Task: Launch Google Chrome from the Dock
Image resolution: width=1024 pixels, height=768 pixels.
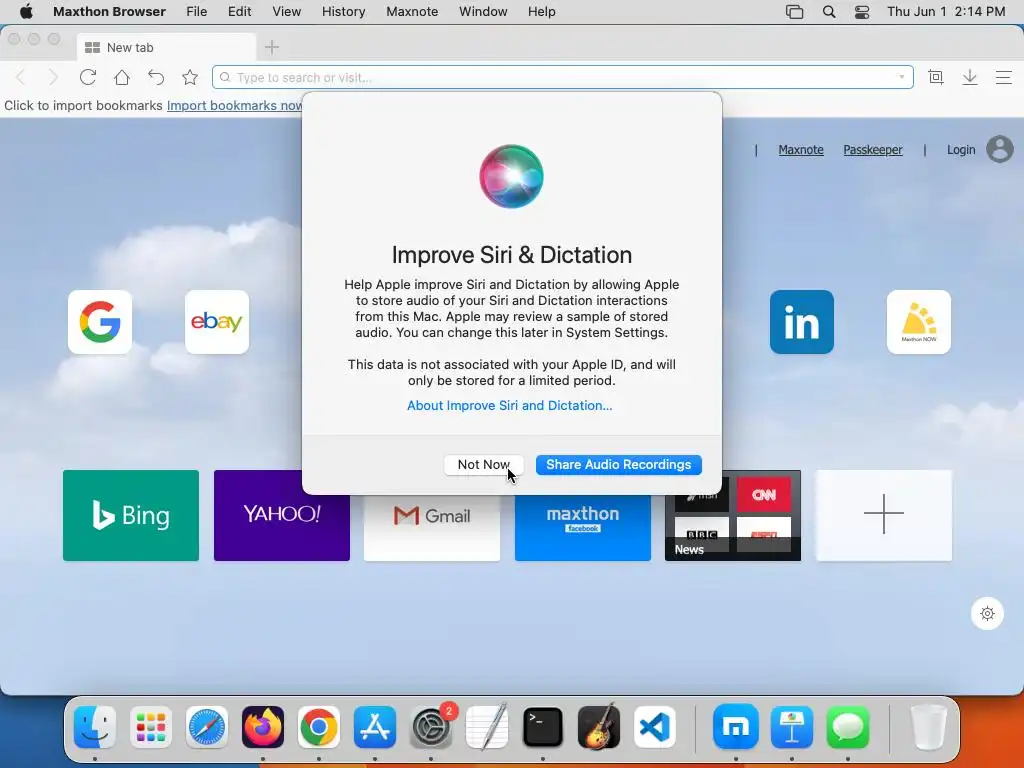Action: pyautogui.click(x=319, y=727)
